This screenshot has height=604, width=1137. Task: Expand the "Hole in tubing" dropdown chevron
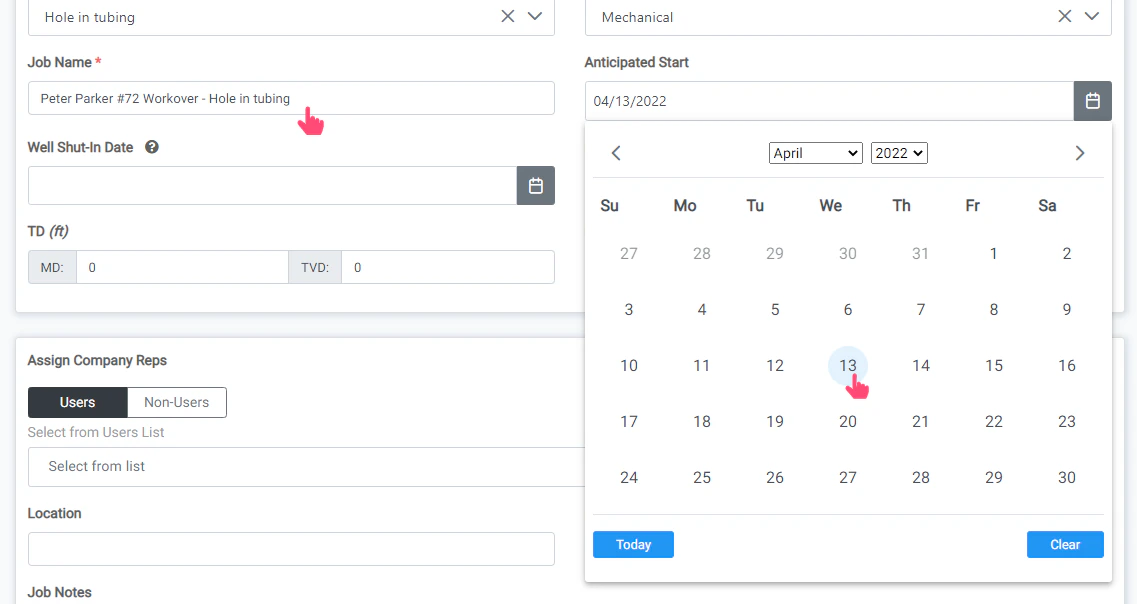[535, 16]
